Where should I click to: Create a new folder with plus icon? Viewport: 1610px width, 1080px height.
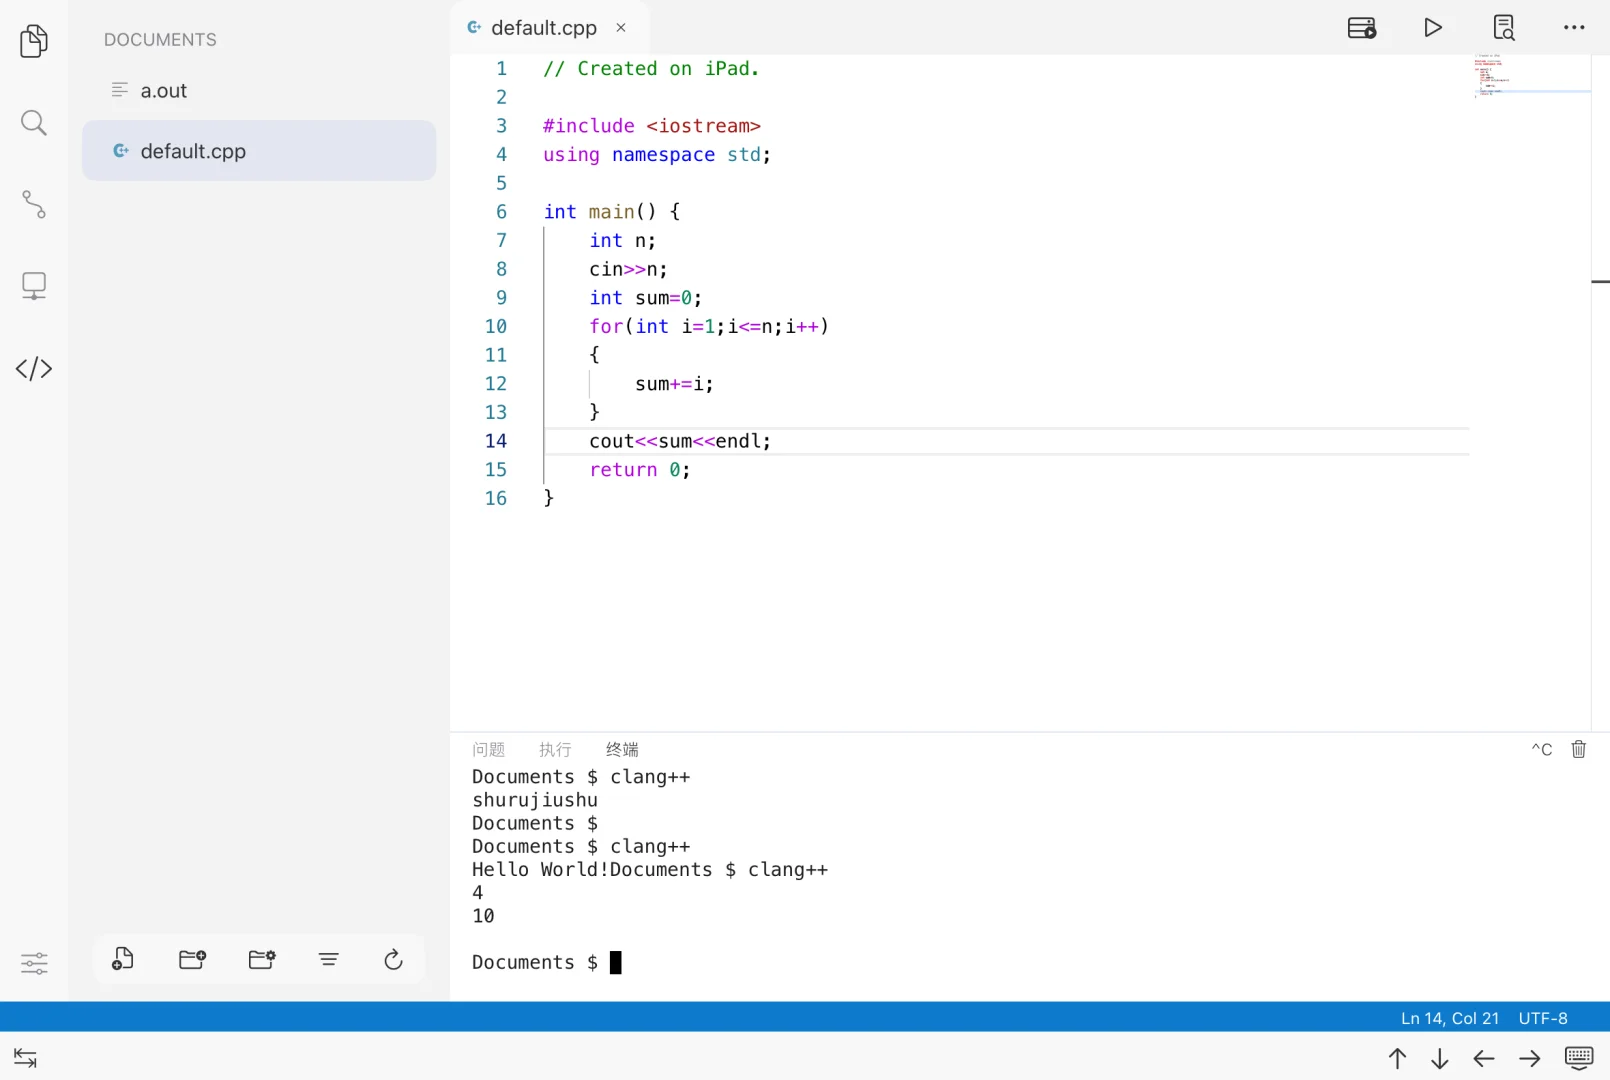192,959
